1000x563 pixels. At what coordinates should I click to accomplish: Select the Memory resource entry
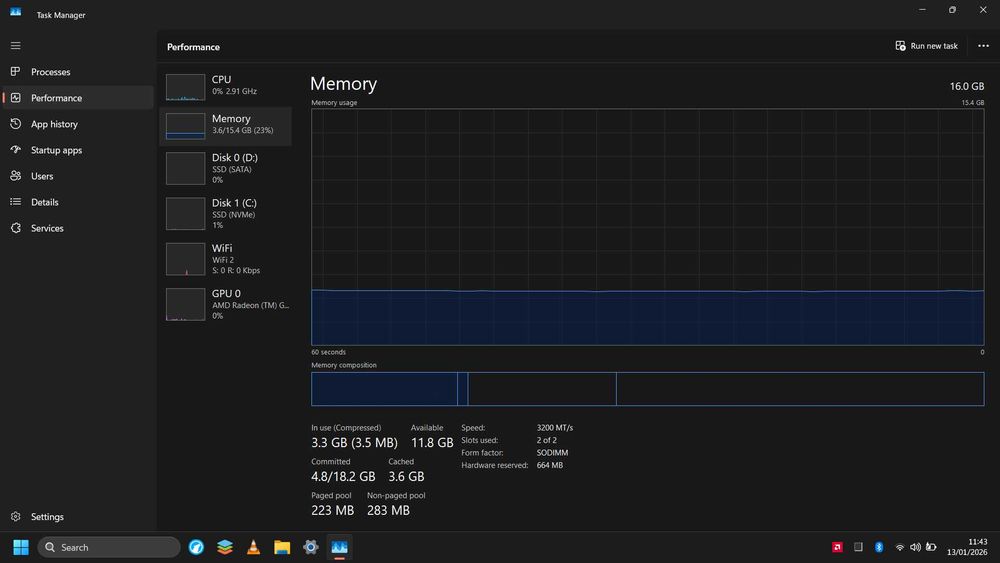[226, 126]
